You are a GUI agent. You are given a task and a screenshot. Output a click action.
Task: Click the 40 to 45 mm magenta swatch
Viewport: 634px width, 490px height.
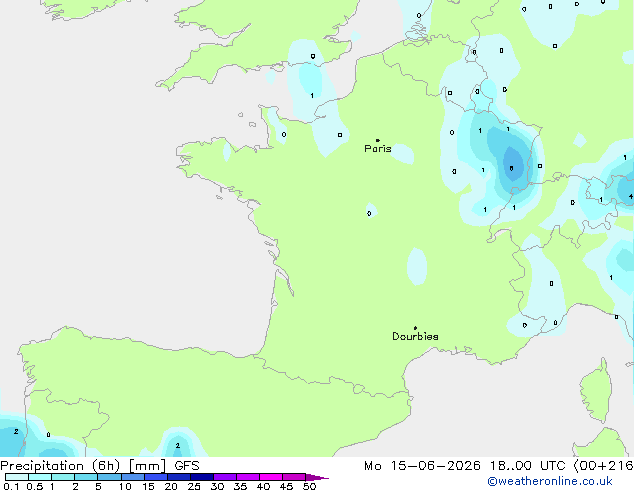click(x=271, y=477)
